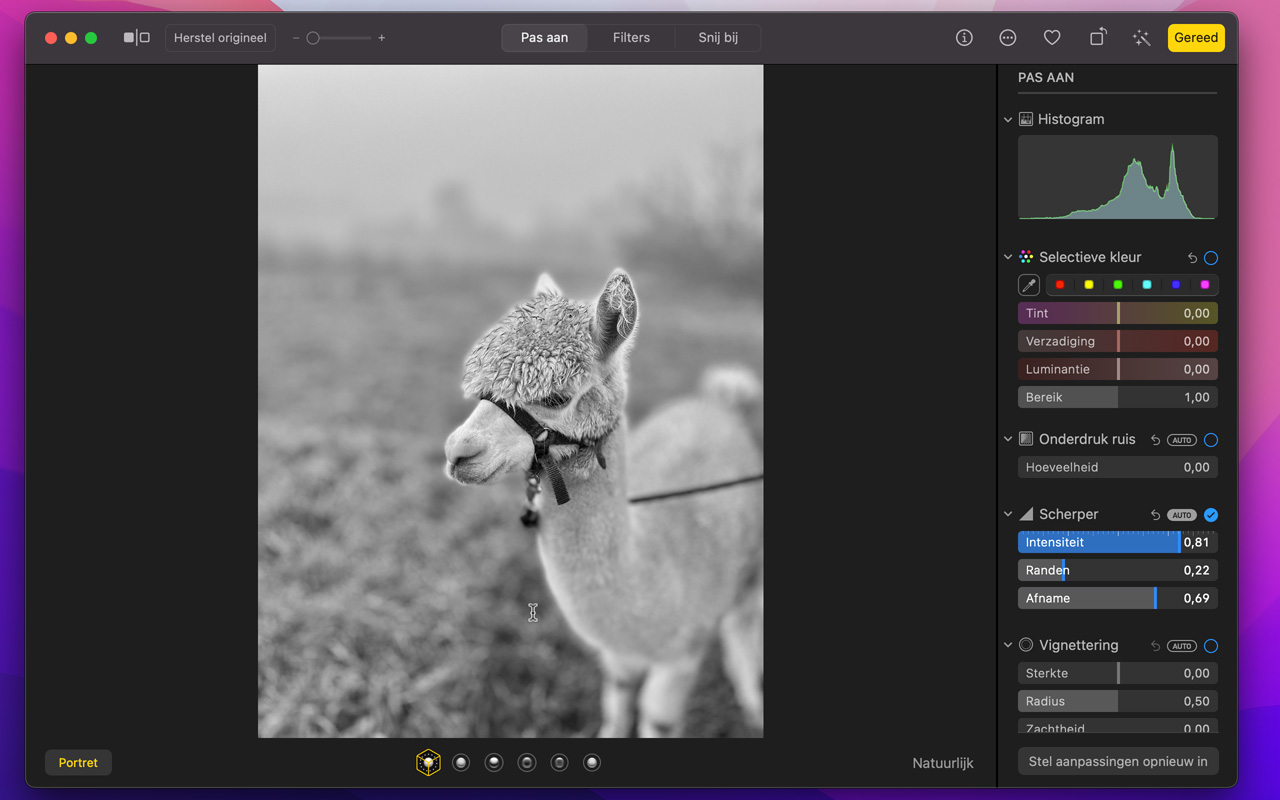The height and width of the screenshot is (800, 1280).
Task: Select the eyedropper in Selectieve kleur
Action: tap(1028, 285)
